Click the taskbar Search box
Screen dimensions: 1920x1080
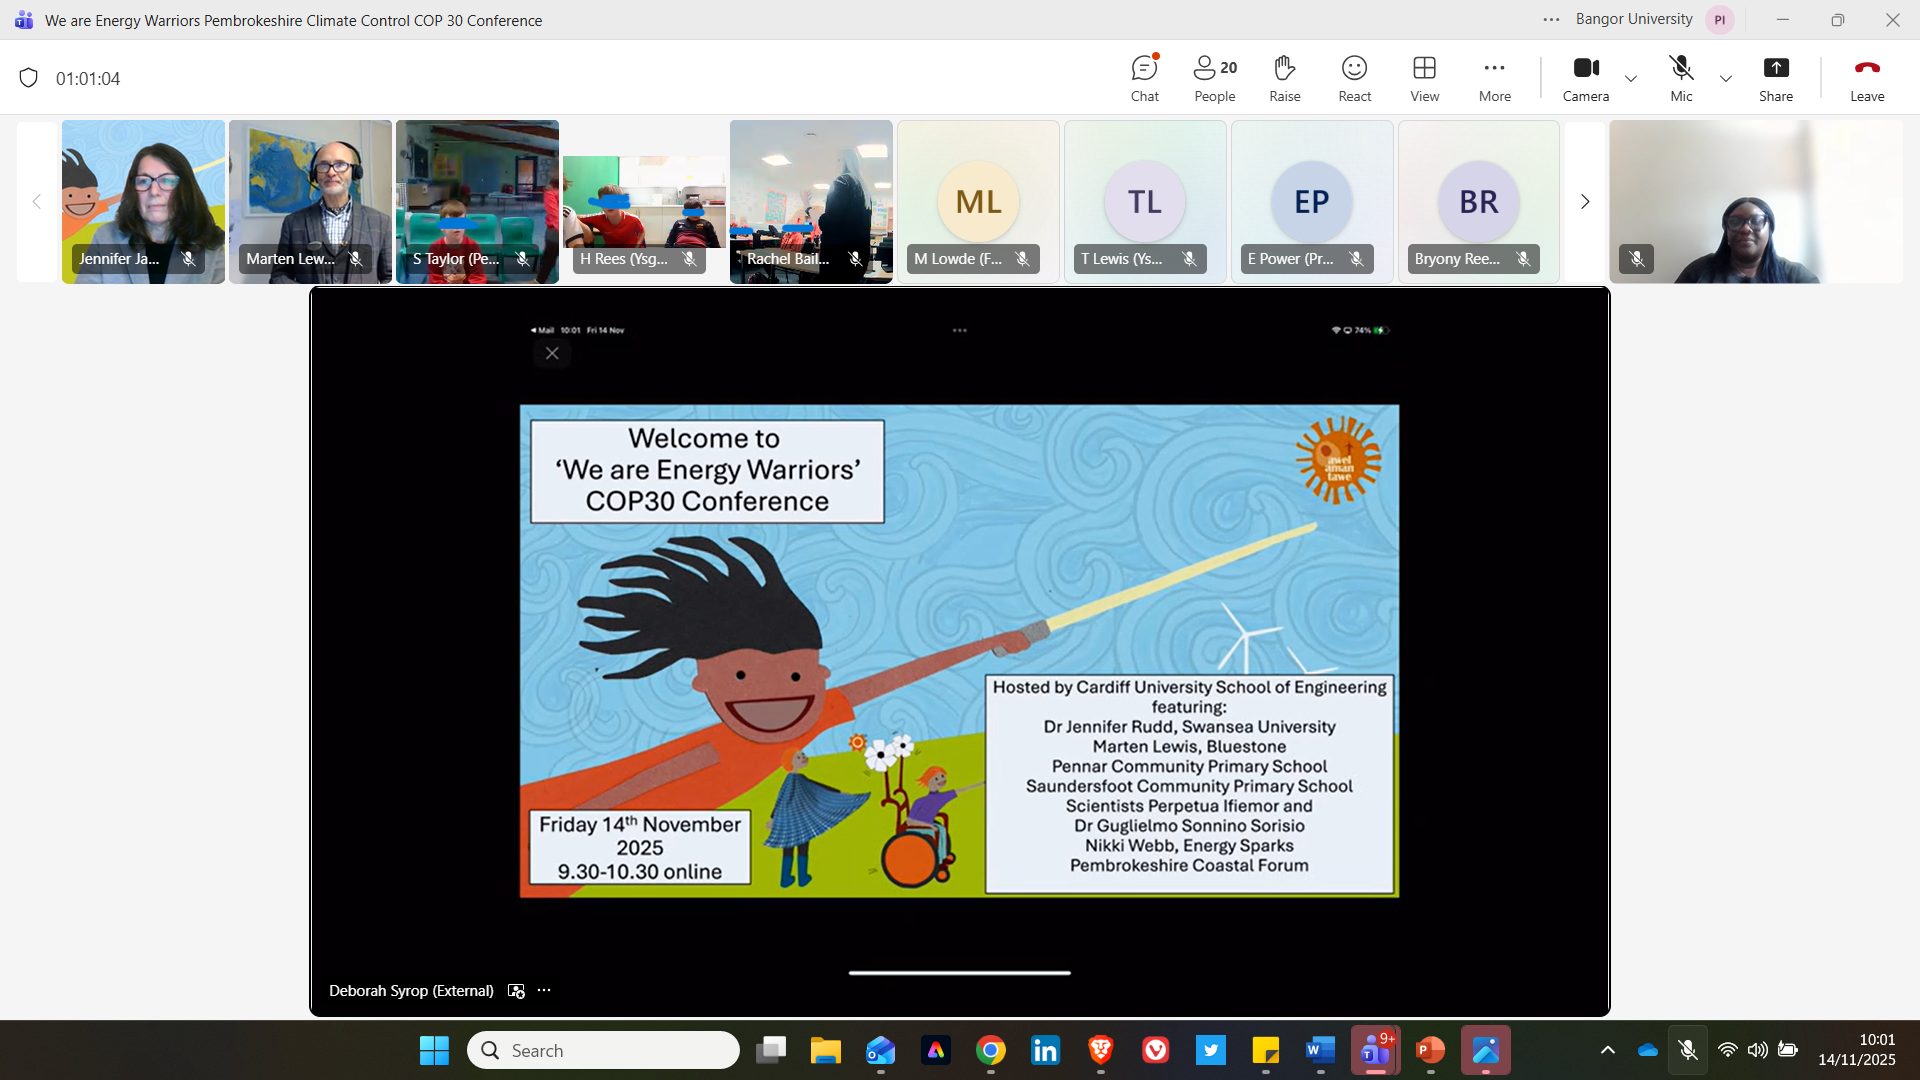tap(603, 1051)
